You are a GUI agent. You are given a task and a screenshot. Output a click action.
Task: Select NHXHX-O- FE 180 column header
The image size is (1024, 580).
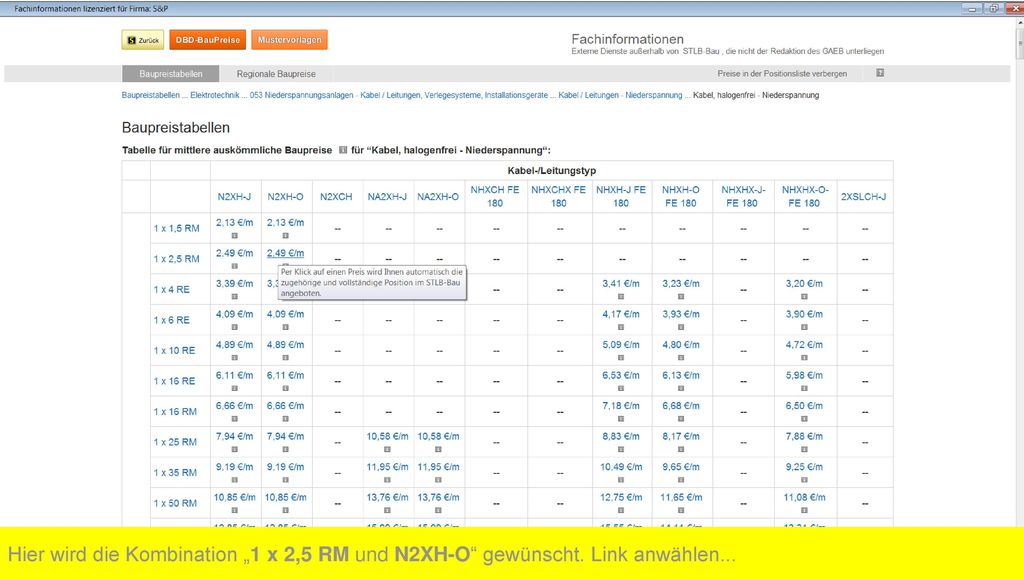point(805,197)
